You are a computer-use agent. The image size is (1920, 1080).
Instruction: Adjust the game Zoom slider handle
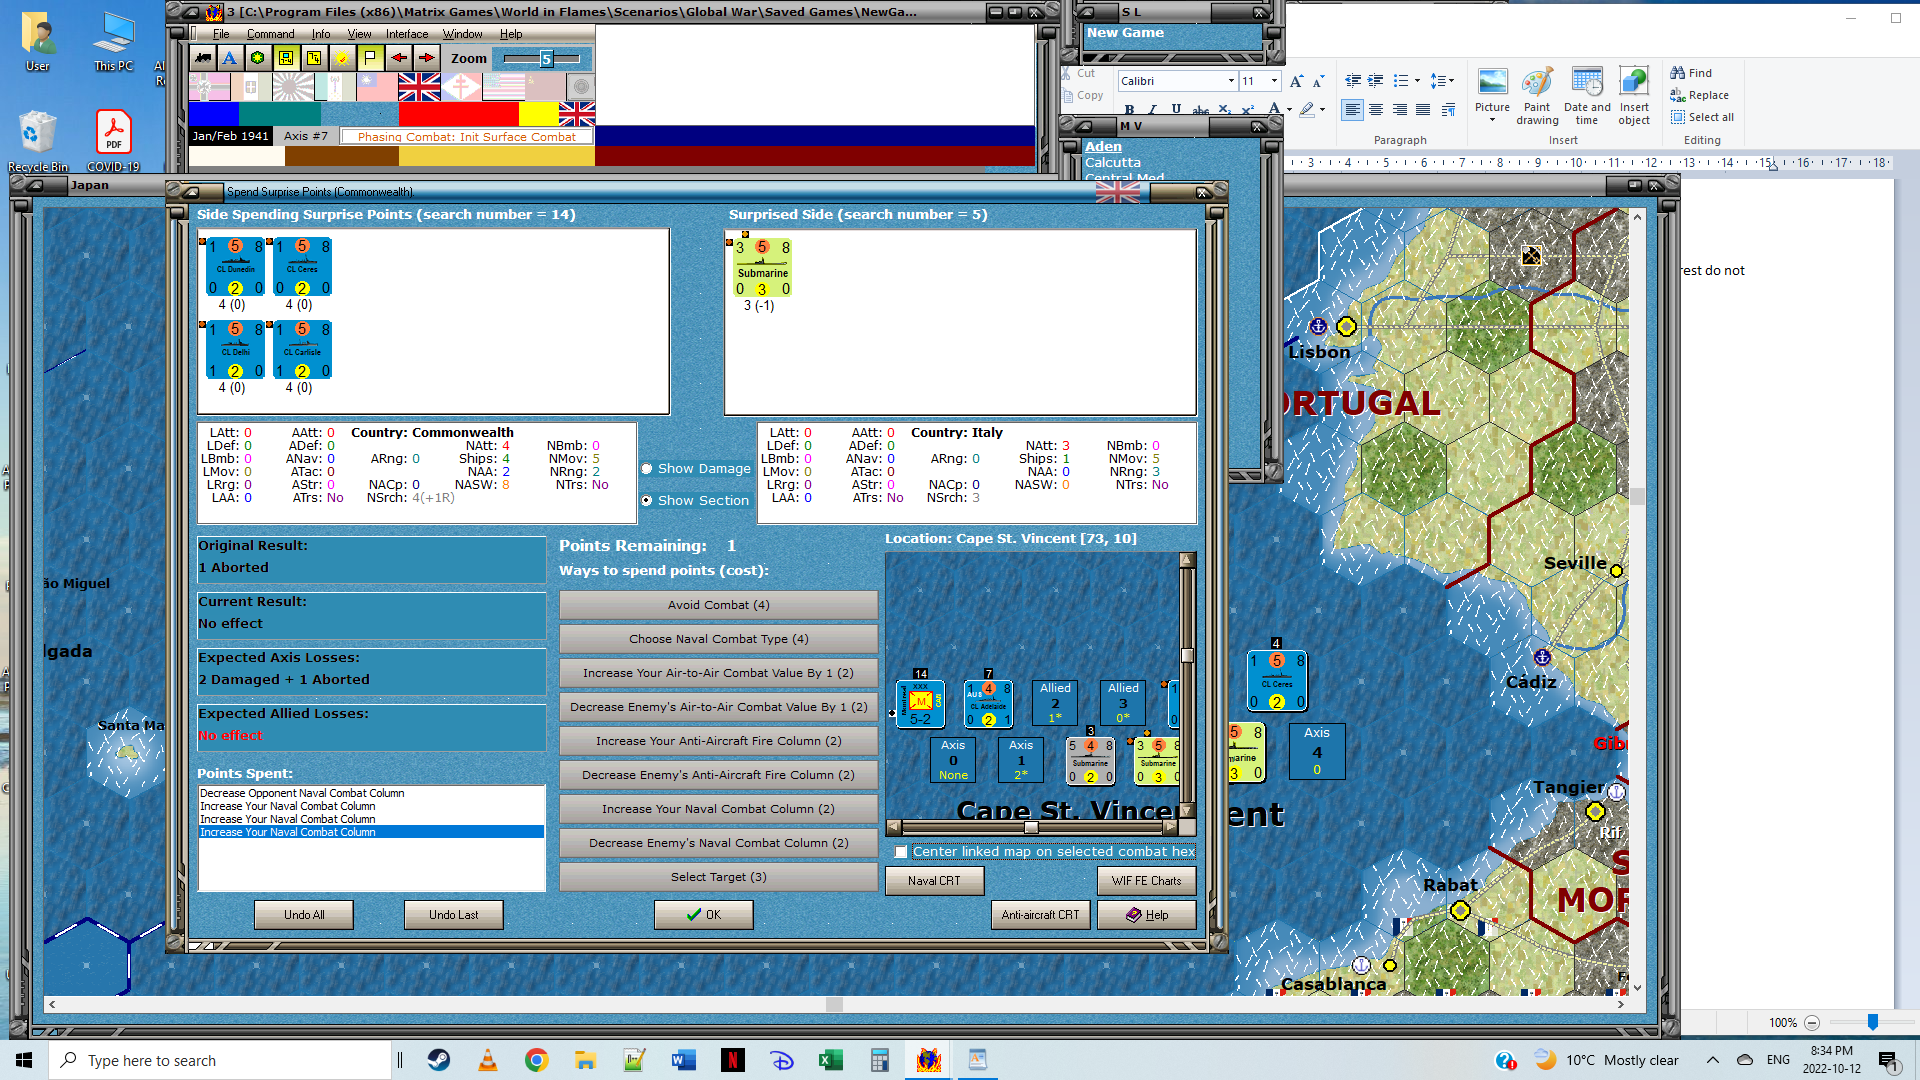point(546,59)
